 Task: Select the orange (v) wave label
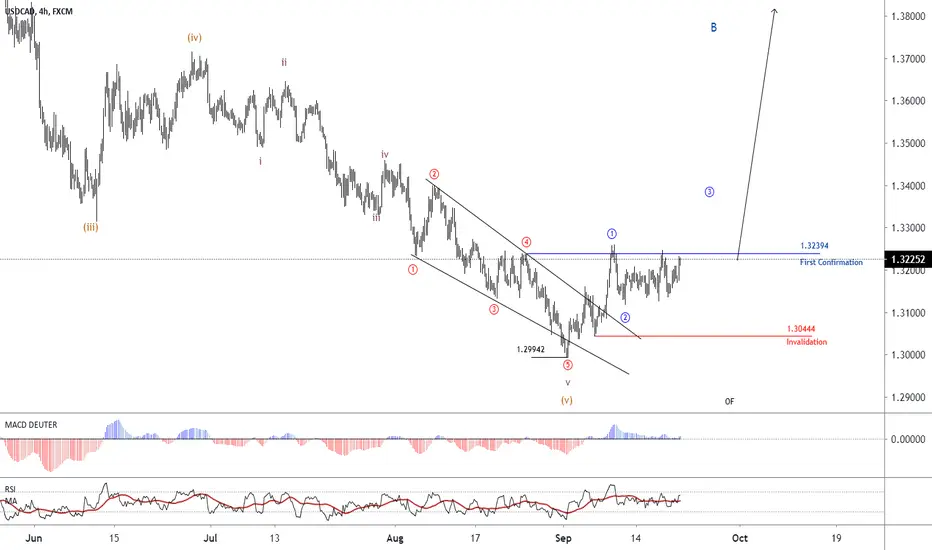click(566, 400)
